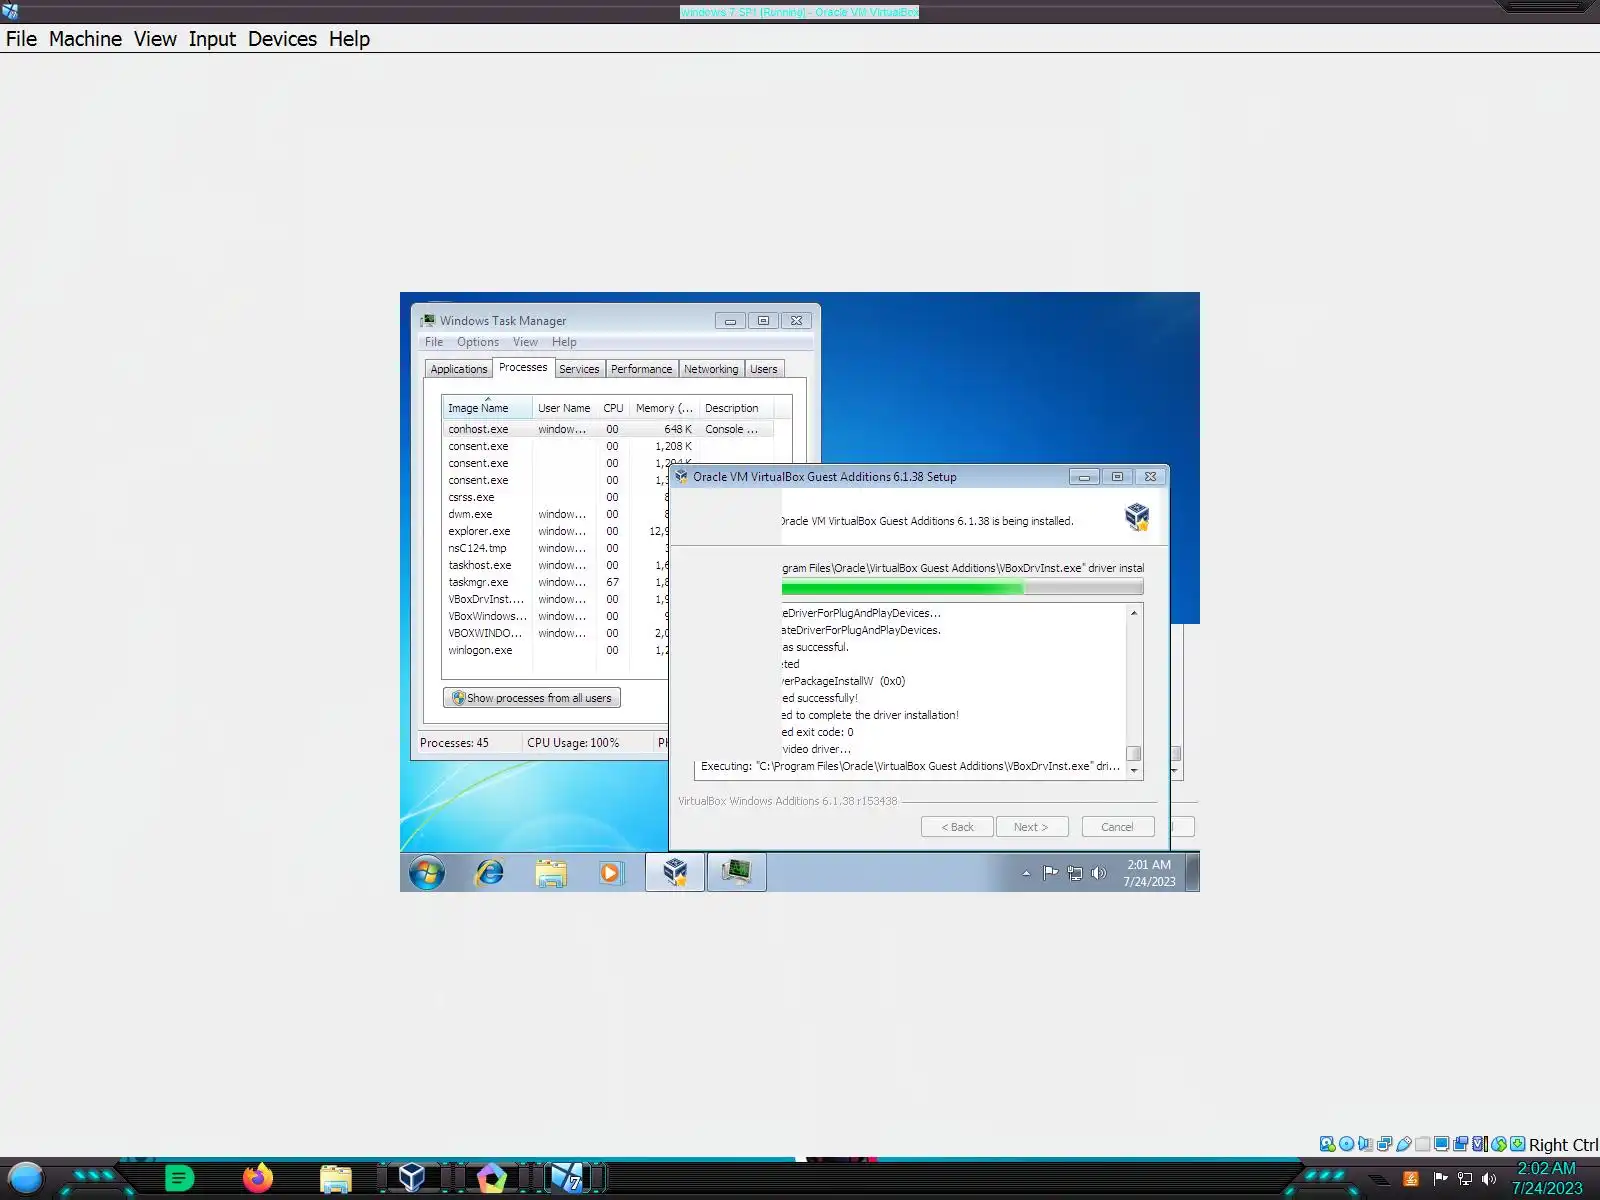Select the conhost.exe process row

[608, 429]
